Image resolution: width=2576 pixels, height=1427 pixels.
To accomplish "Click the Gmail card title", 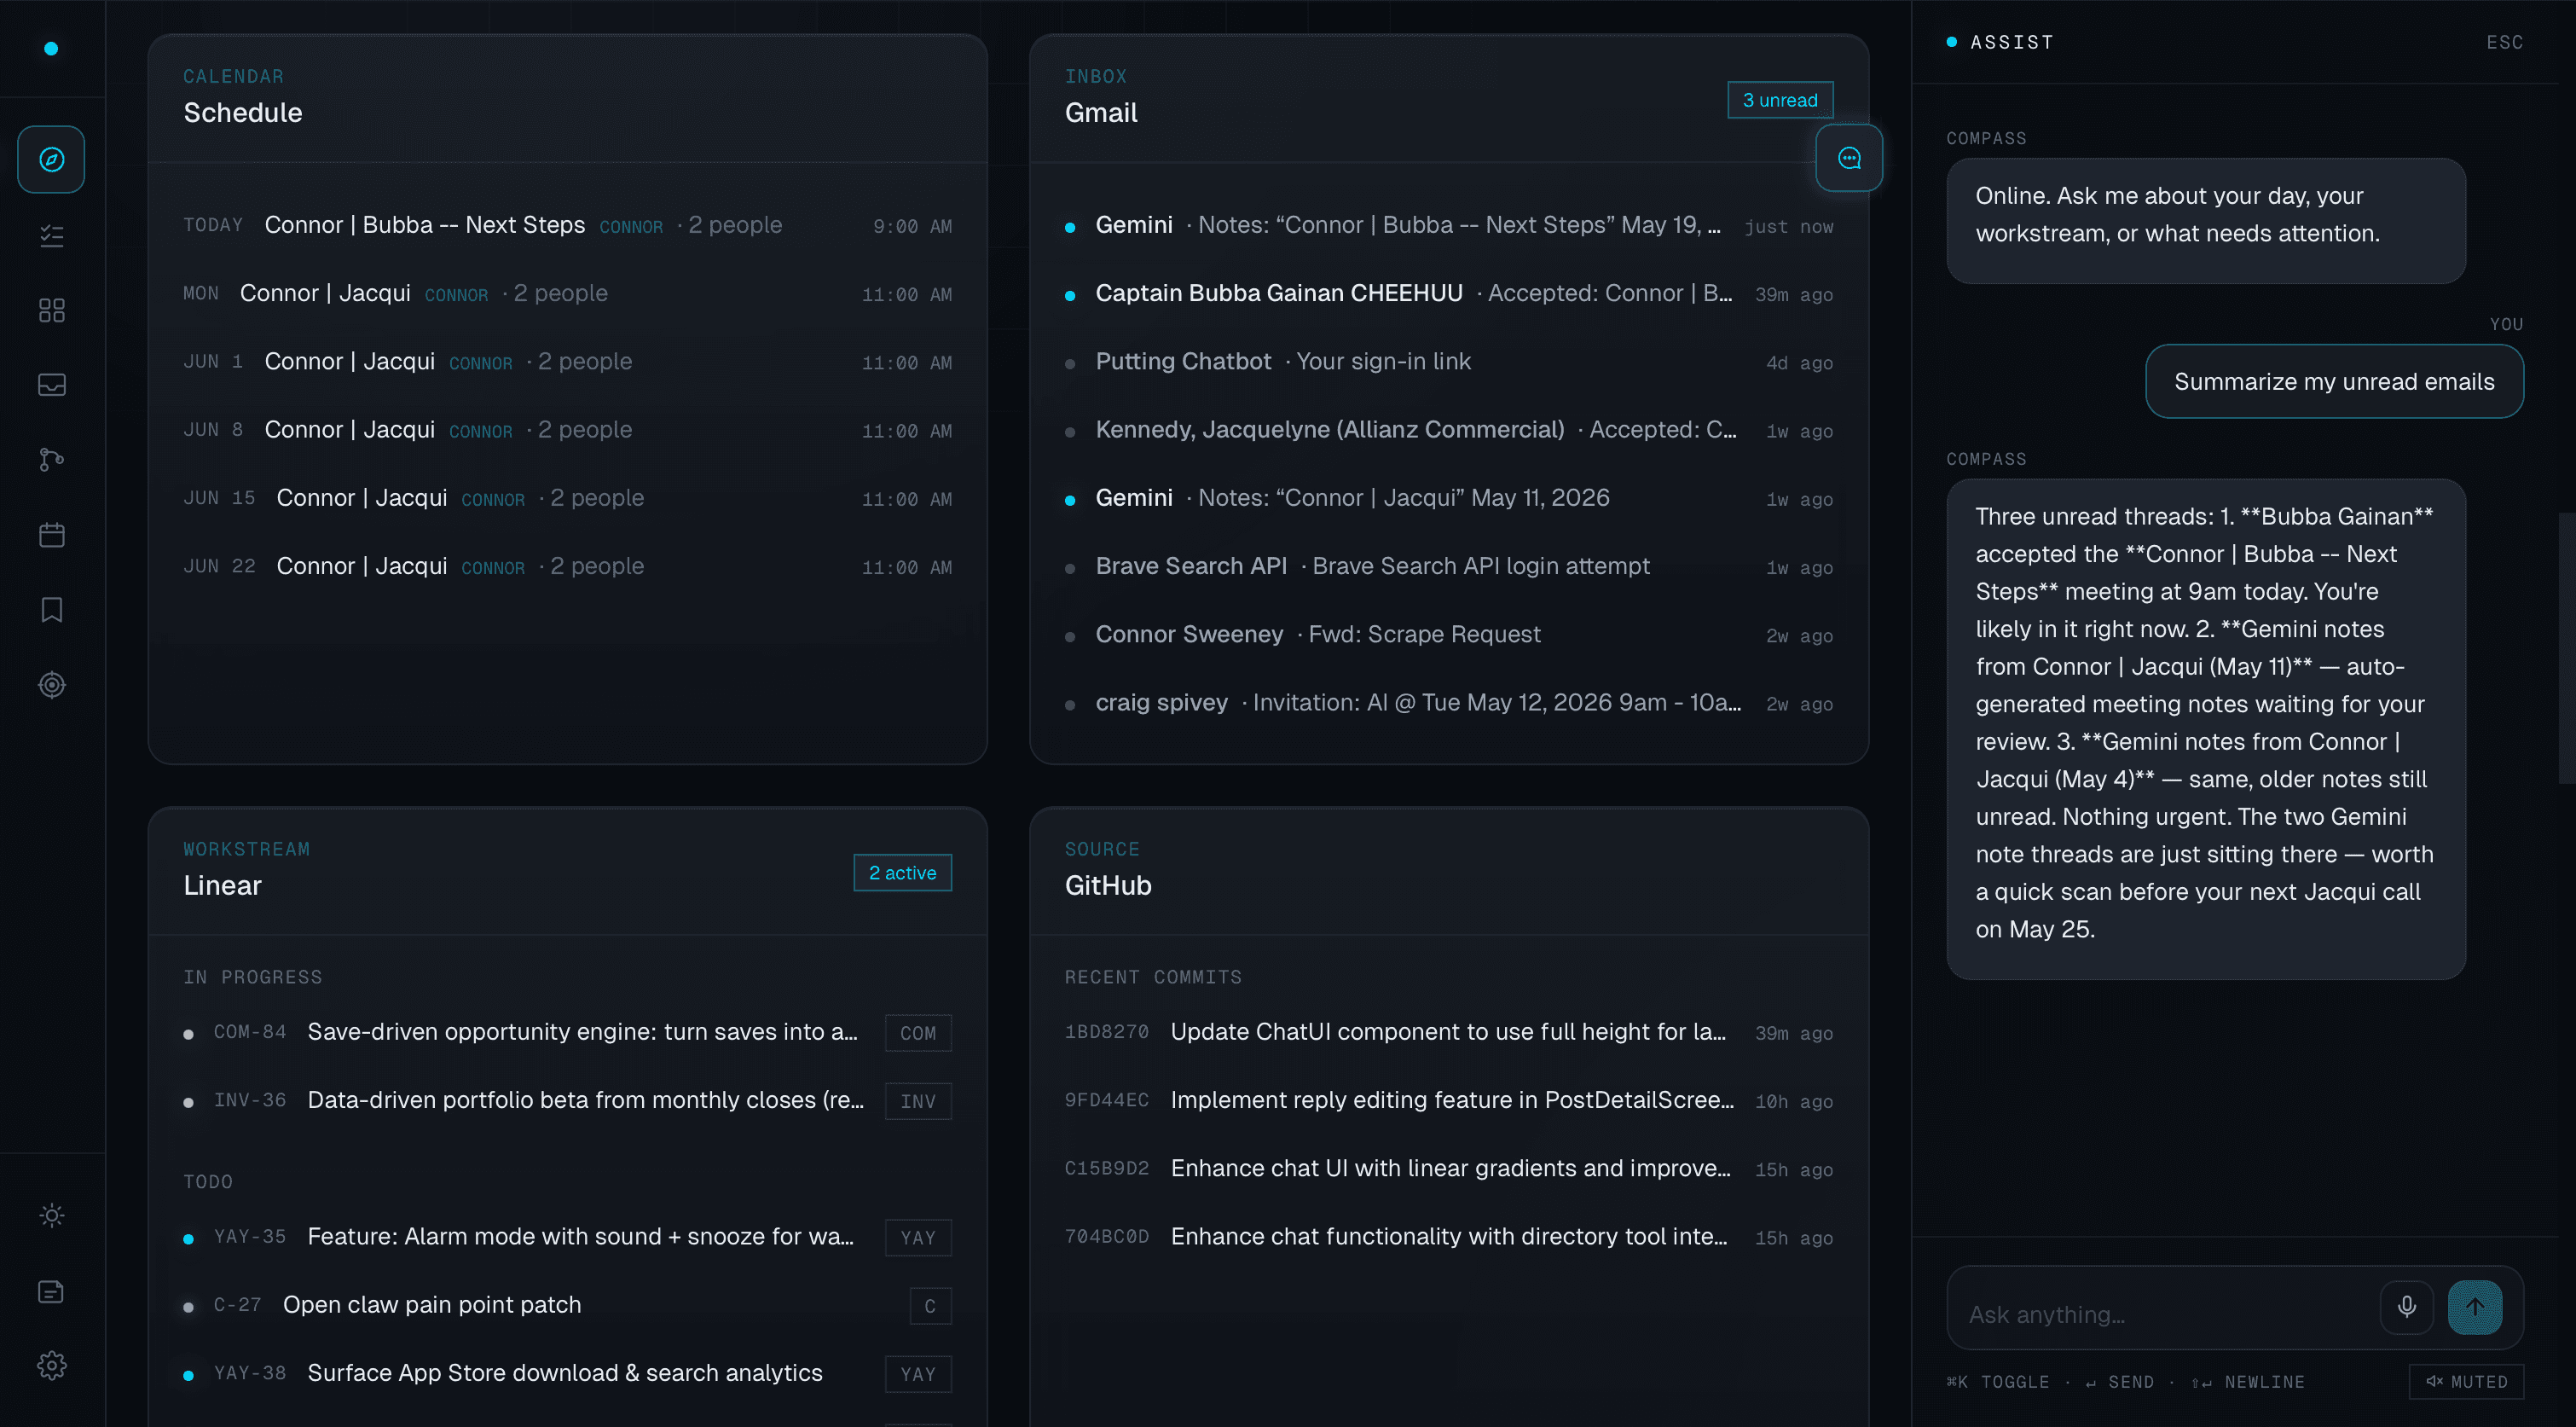I will [1101, 113].
